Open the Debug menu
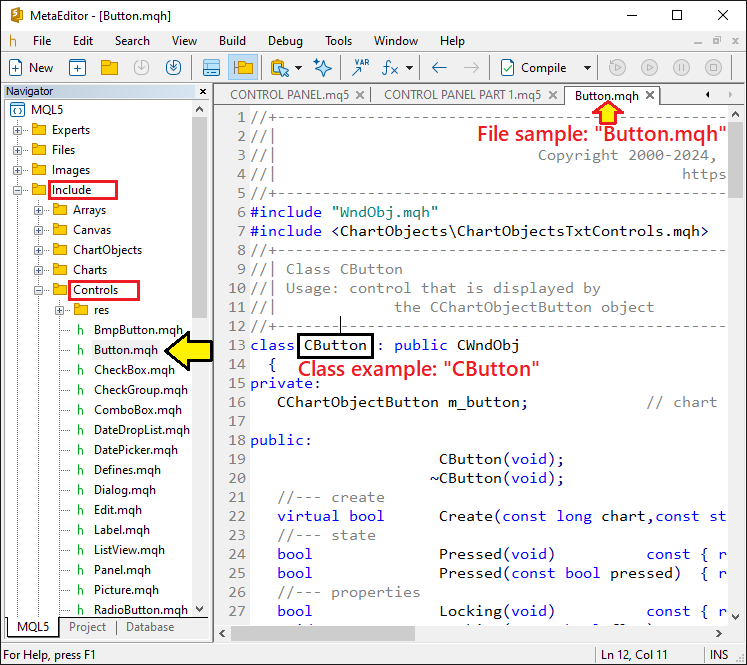747x665 pixels. tap(285, 41)
